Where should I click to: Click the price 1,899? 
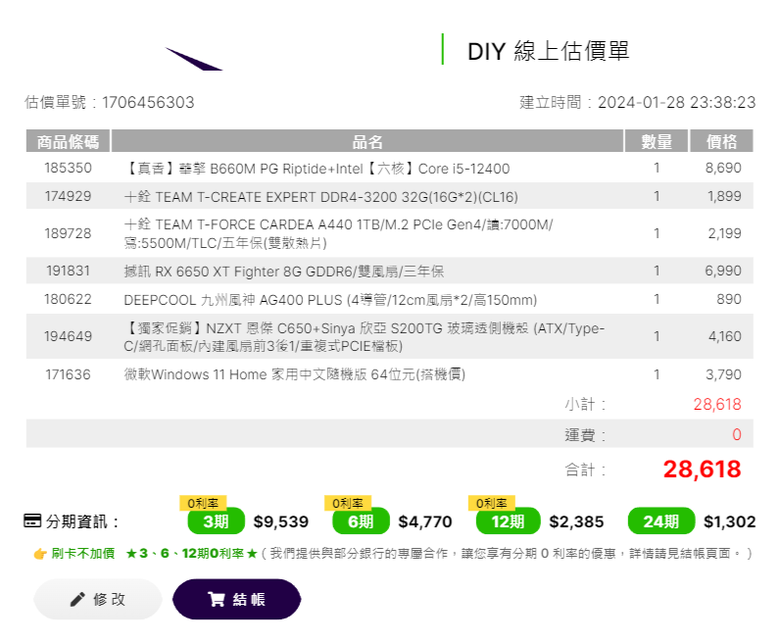pyautogui.click(x=724, y=196)
